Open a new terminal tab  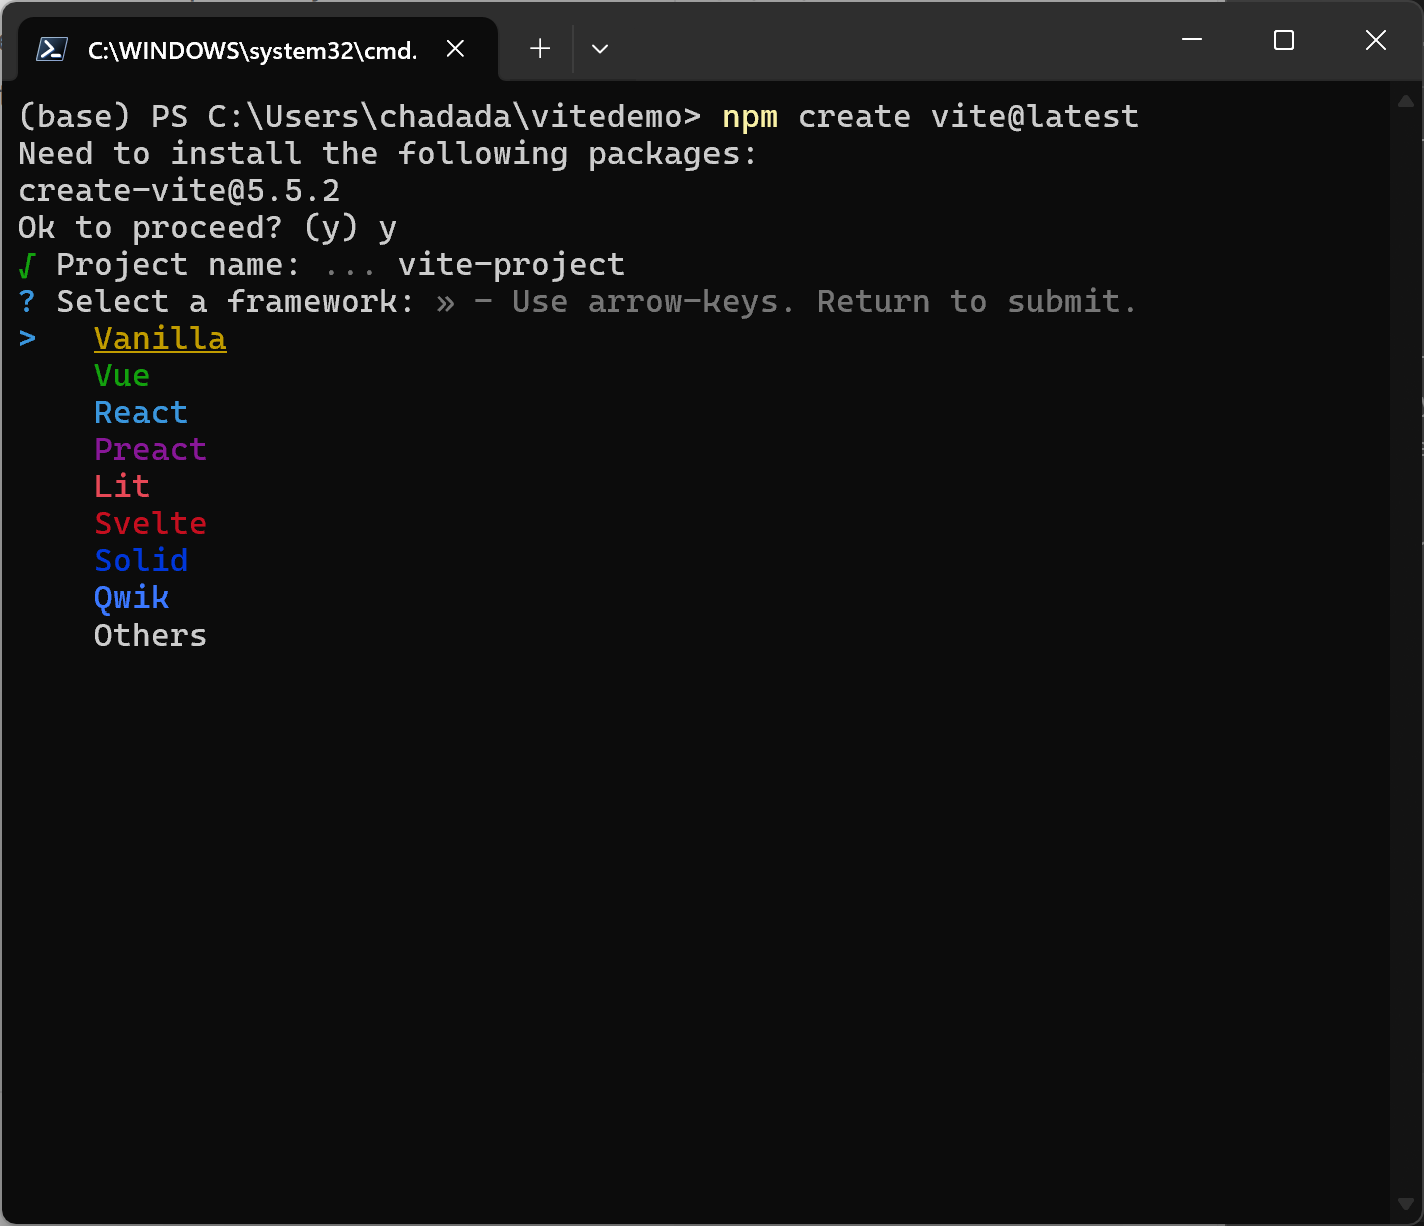coord(540,49)
